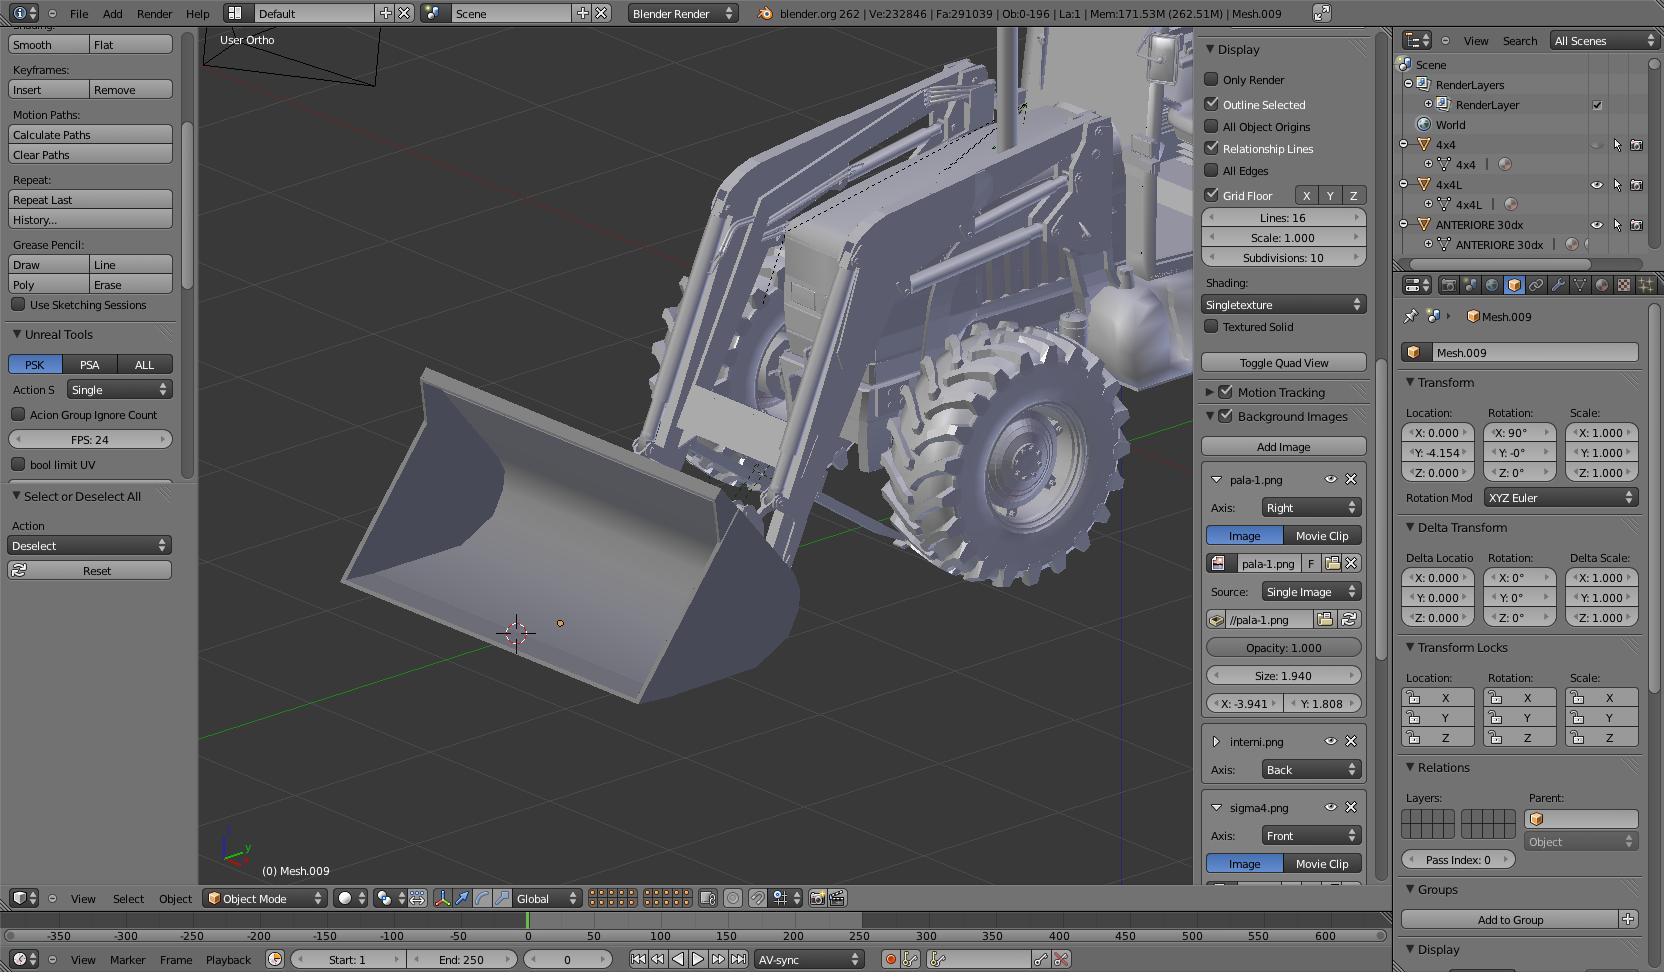Open the Add menu in the info header
Viewport: 1664px width, 972px height.
tap(113, 13)
